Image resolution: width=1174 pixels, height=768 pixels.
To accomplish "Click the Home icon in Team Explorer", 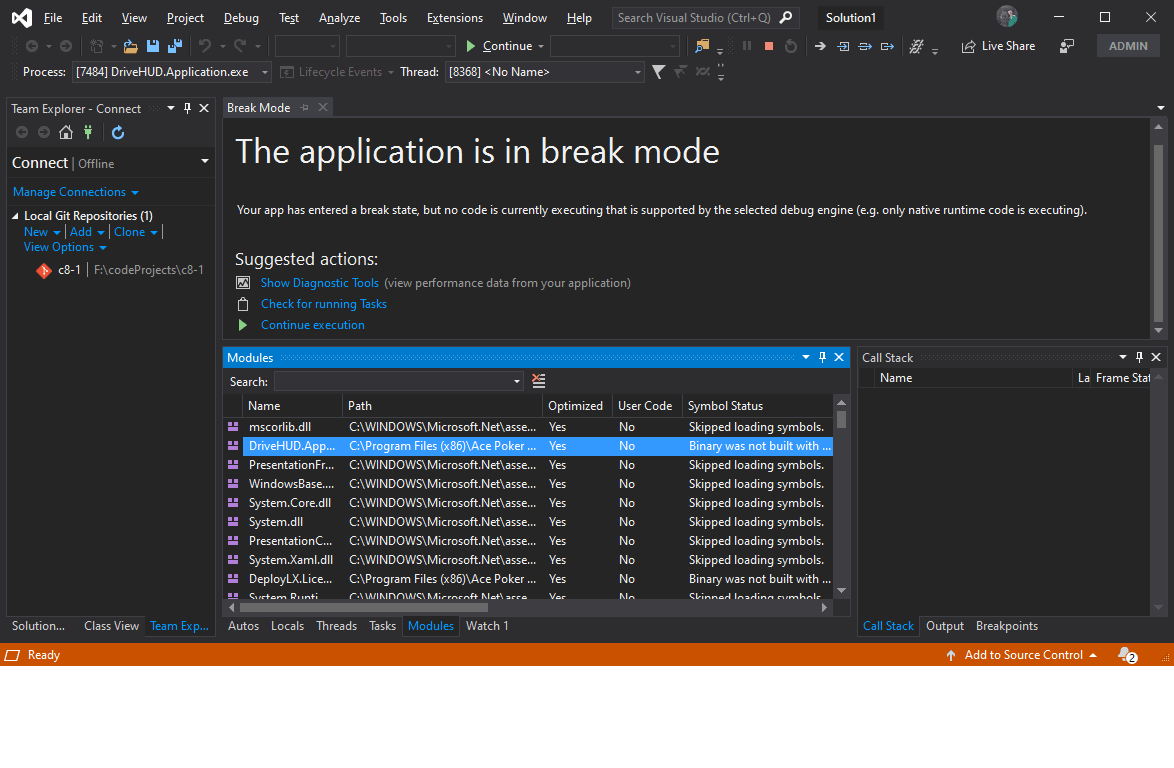I will point(65,132).
